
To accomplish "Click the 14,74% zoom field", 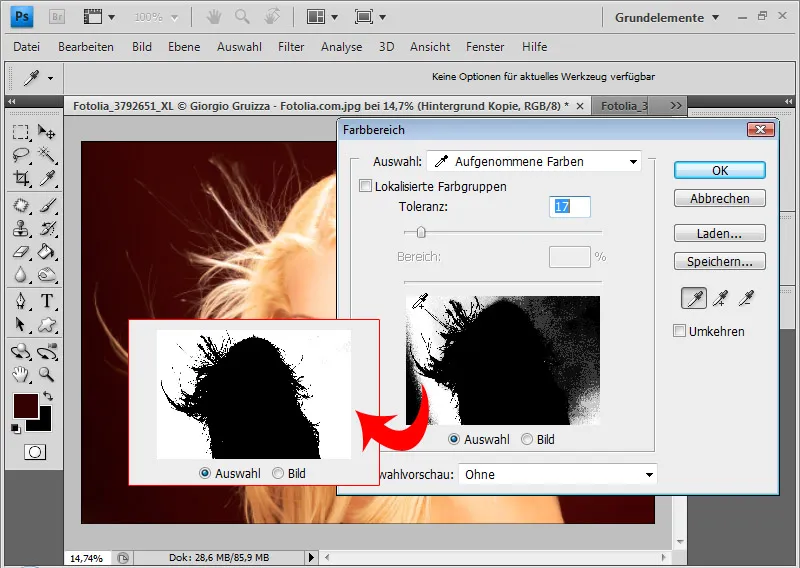I will coord(86,558).
